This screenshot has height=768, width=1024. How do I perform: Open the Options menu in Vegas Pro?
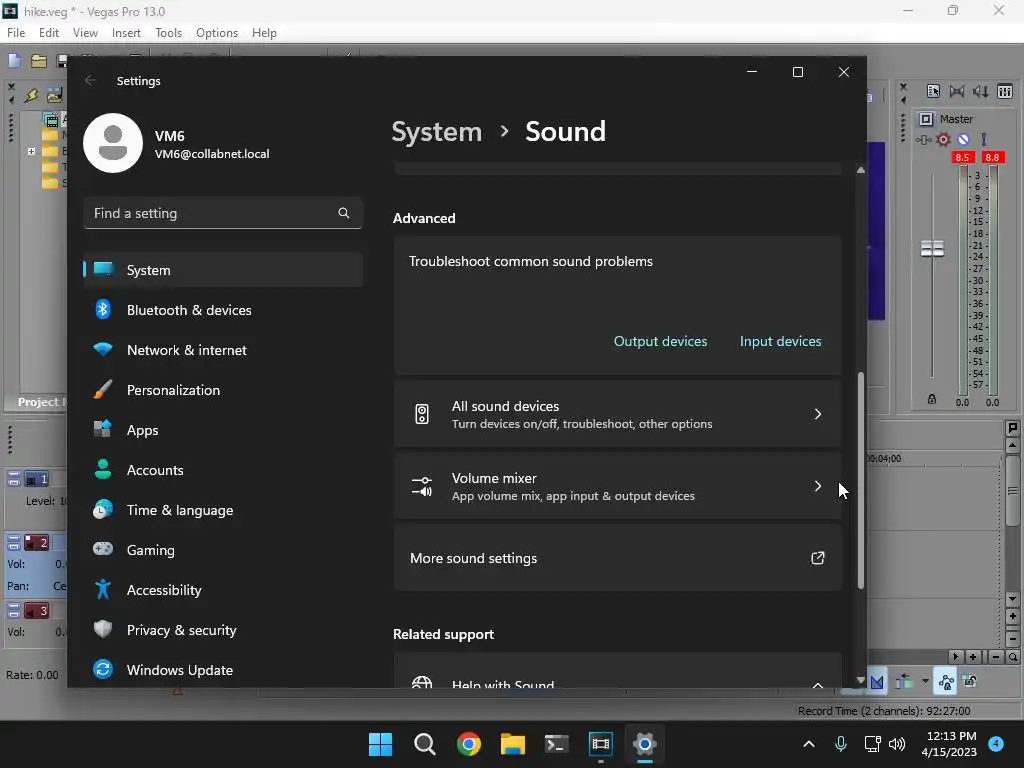[217, 33]
